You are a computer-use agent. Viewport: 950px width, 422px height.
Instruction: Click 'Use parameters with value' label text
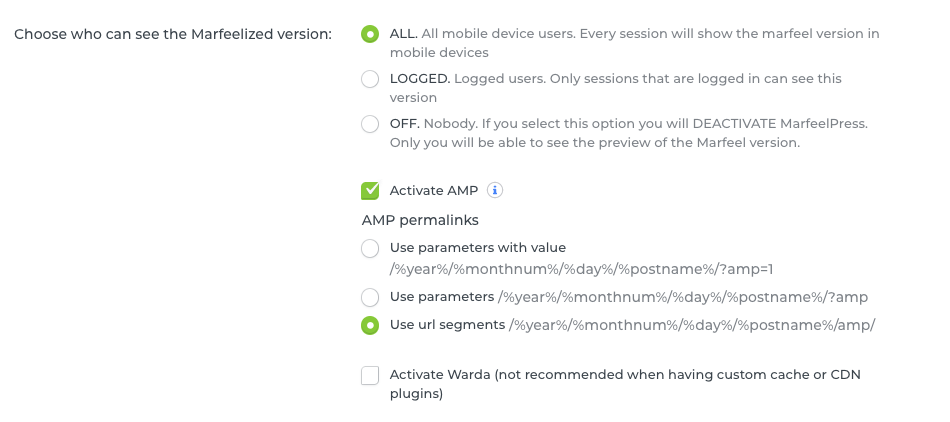pos(477,248)
